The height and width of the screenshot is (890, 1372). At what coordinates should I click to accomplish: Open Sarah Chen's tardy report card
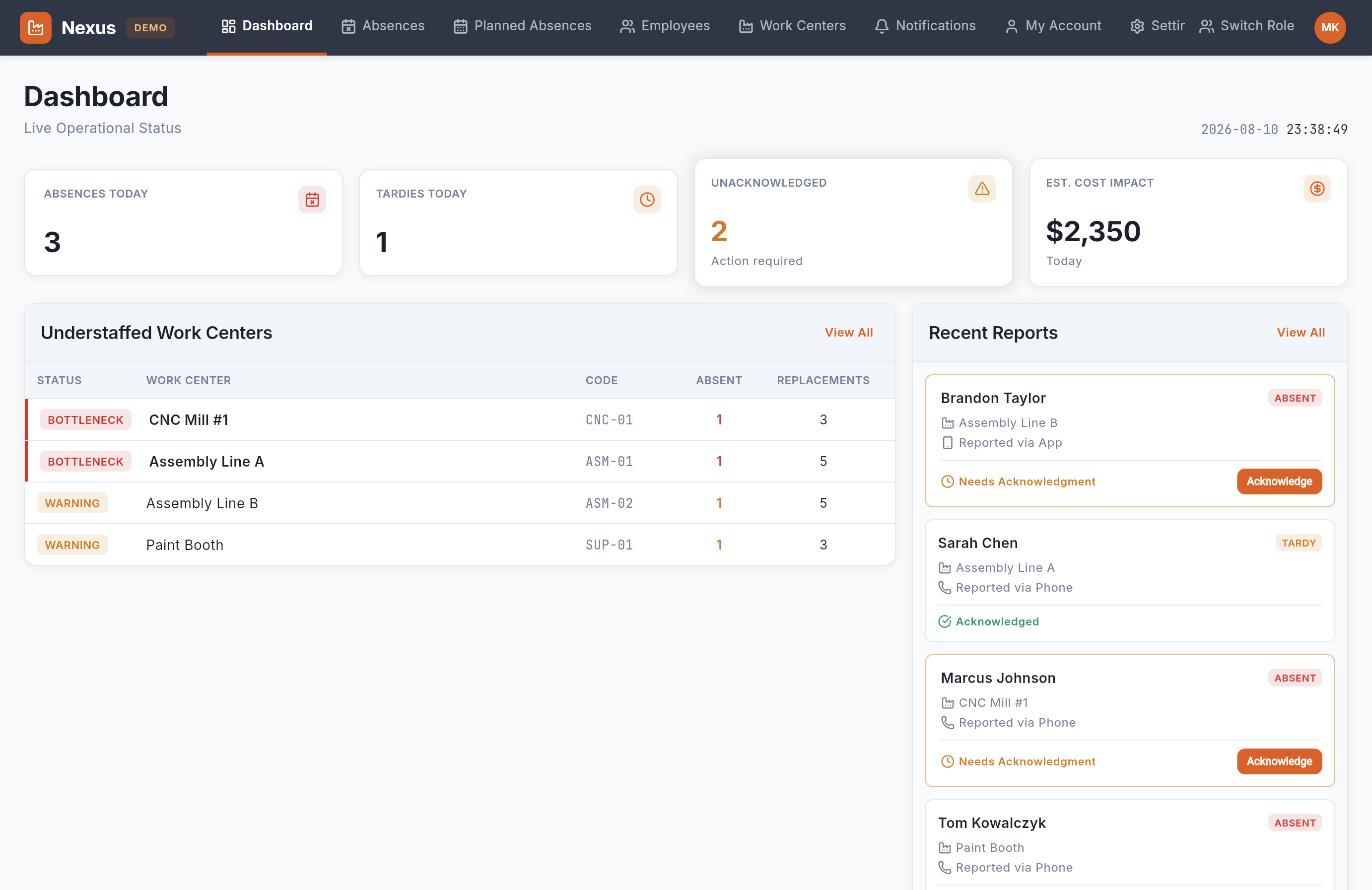click(1130, 580)
